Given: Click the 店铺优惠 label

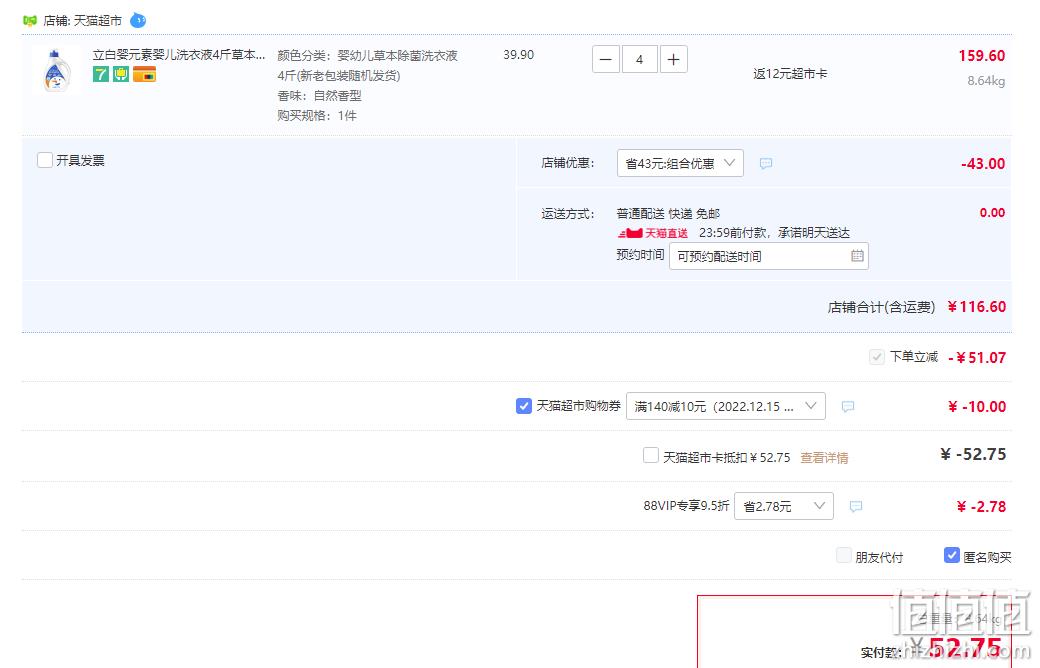Looking at the screenshot, I should (x=568, y=163).
